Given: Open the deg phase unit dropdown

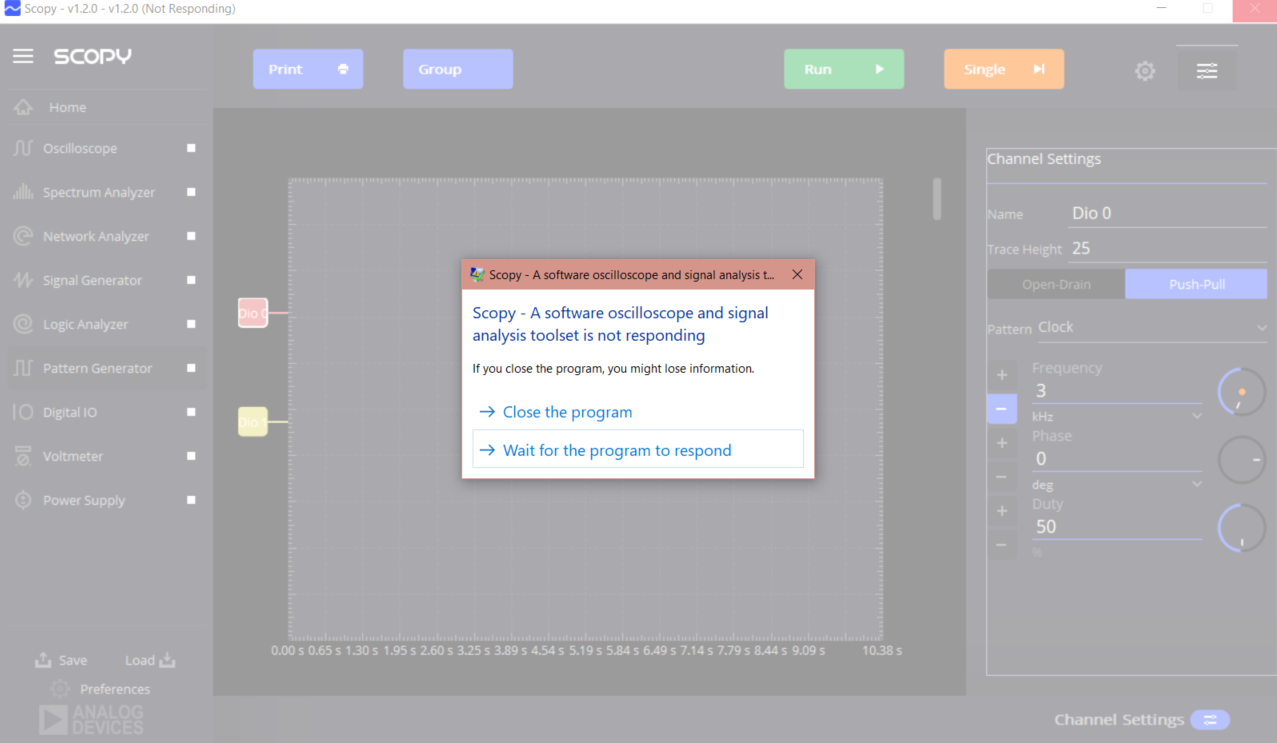Looking at the screenshot, I should point(1117,484).
